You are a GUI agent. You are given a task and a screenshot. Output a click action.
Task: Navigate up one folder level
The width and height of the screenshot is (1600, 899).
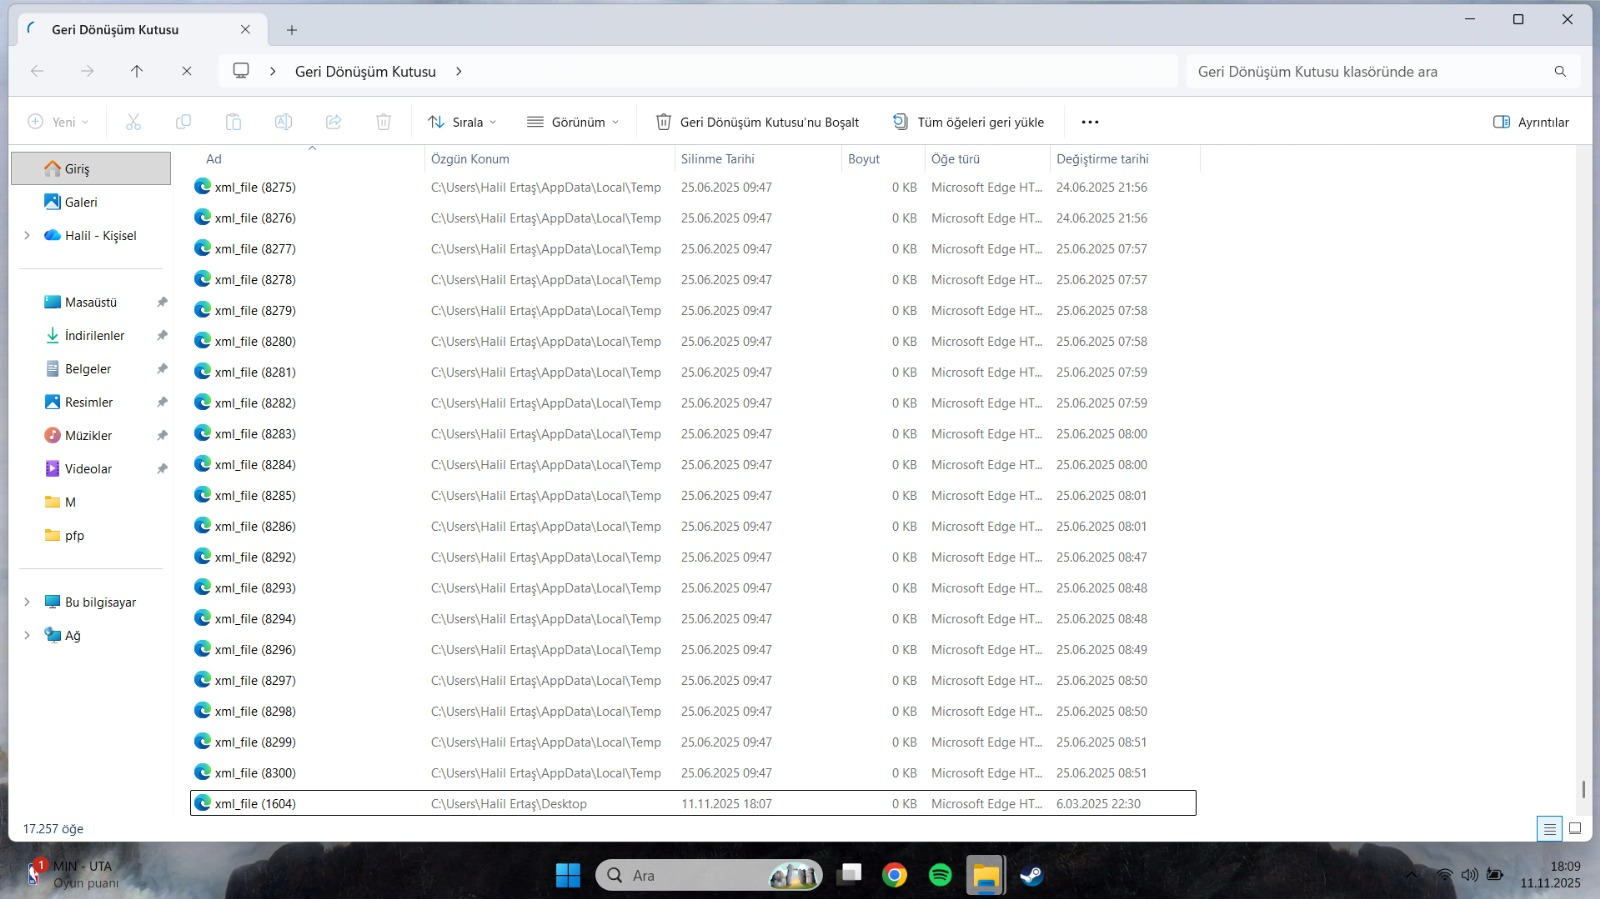point(137,71)
